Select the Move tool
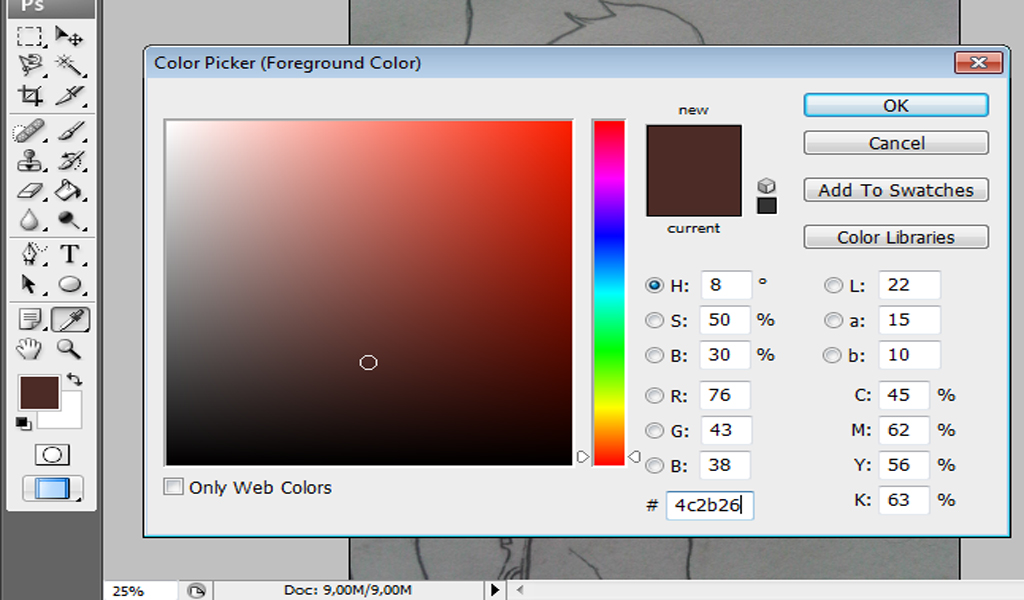This screenshot has width=1024, height=600. pyautogui.click(x=68, y=37)
